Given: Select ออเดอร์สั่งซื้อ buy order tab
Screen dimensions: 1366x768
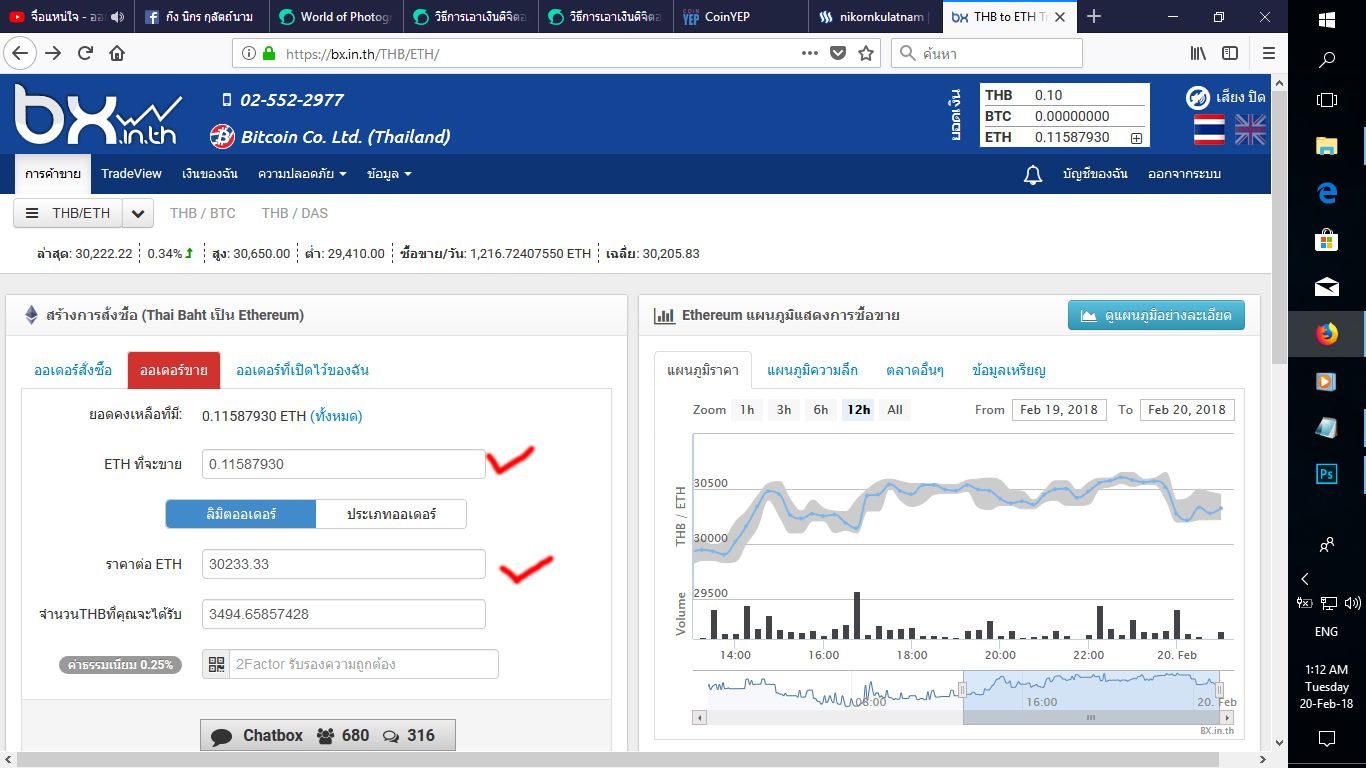Looking at the screenshot, I should (73, 370).
